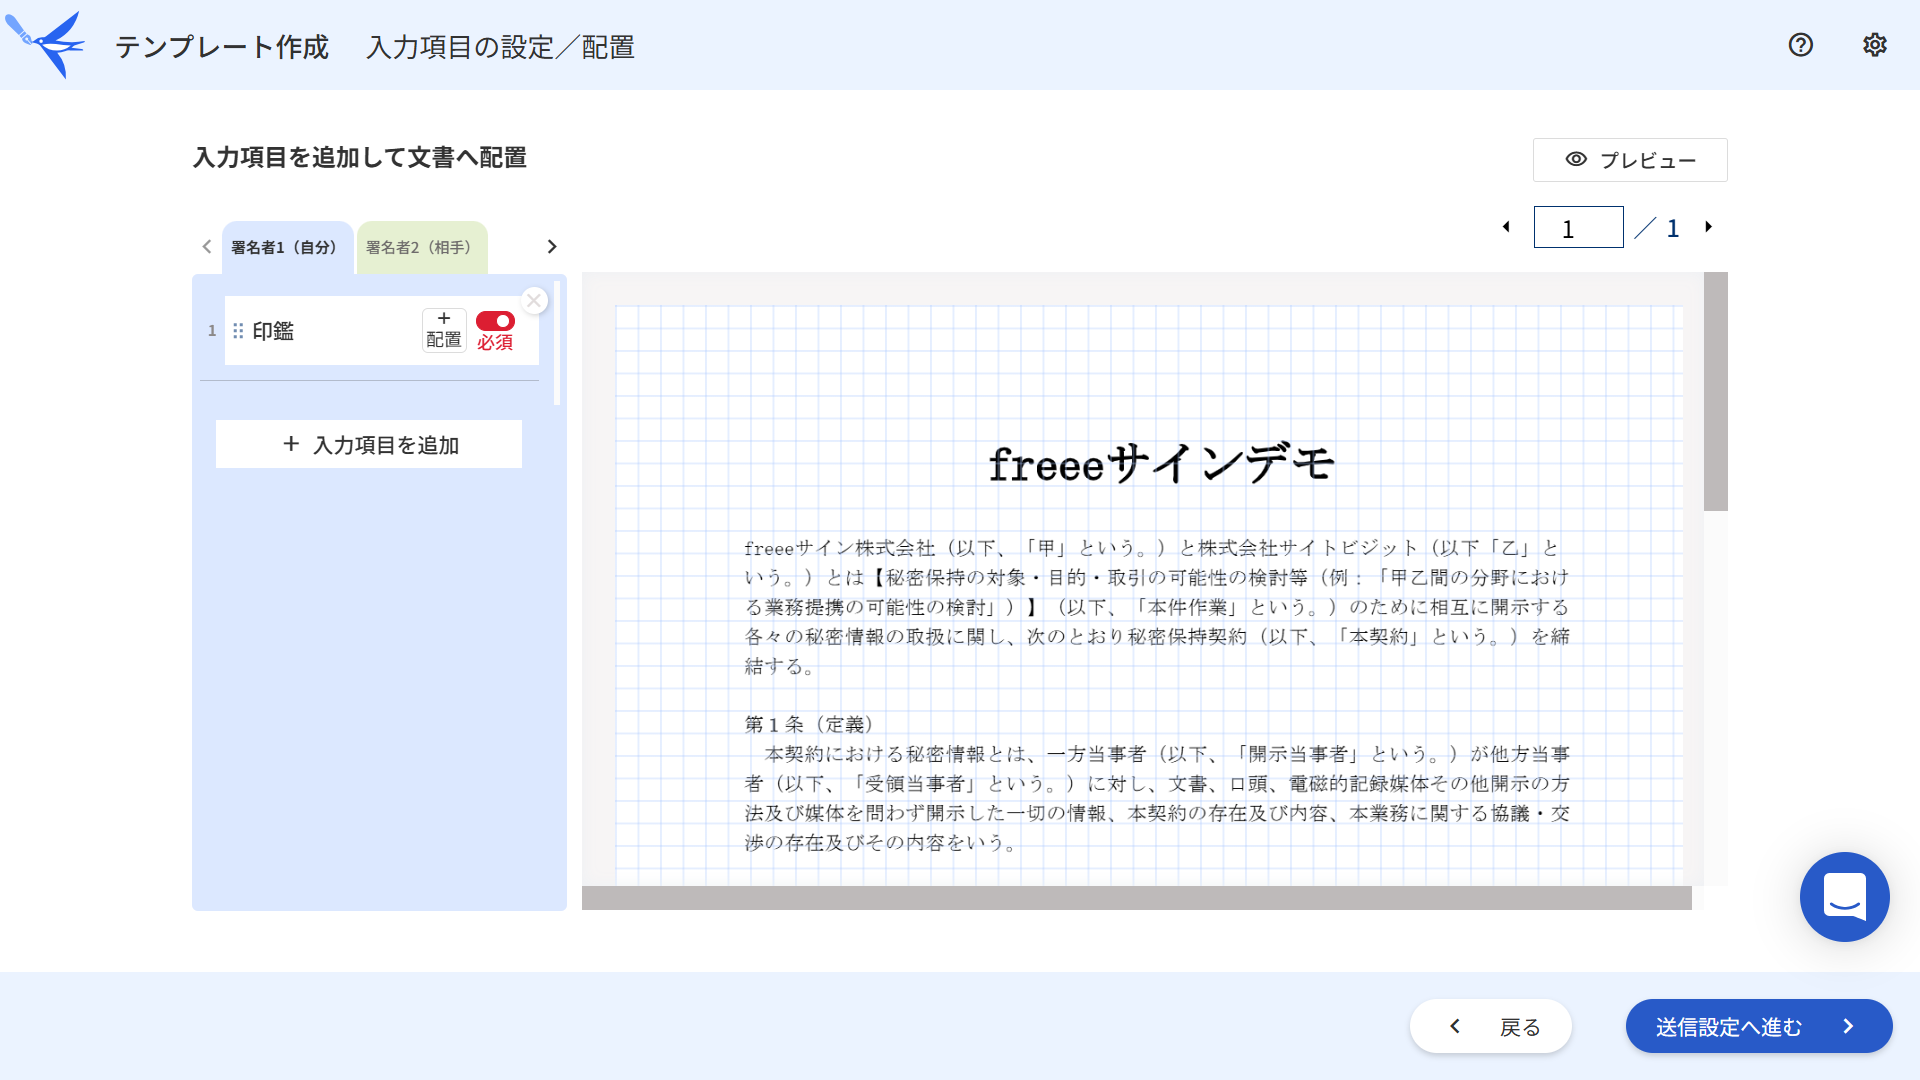This screenshot has width=1920, height=1080.
Task: Click the 入力項目の設定／配置 header text
Action: click(x=501, y=47)
